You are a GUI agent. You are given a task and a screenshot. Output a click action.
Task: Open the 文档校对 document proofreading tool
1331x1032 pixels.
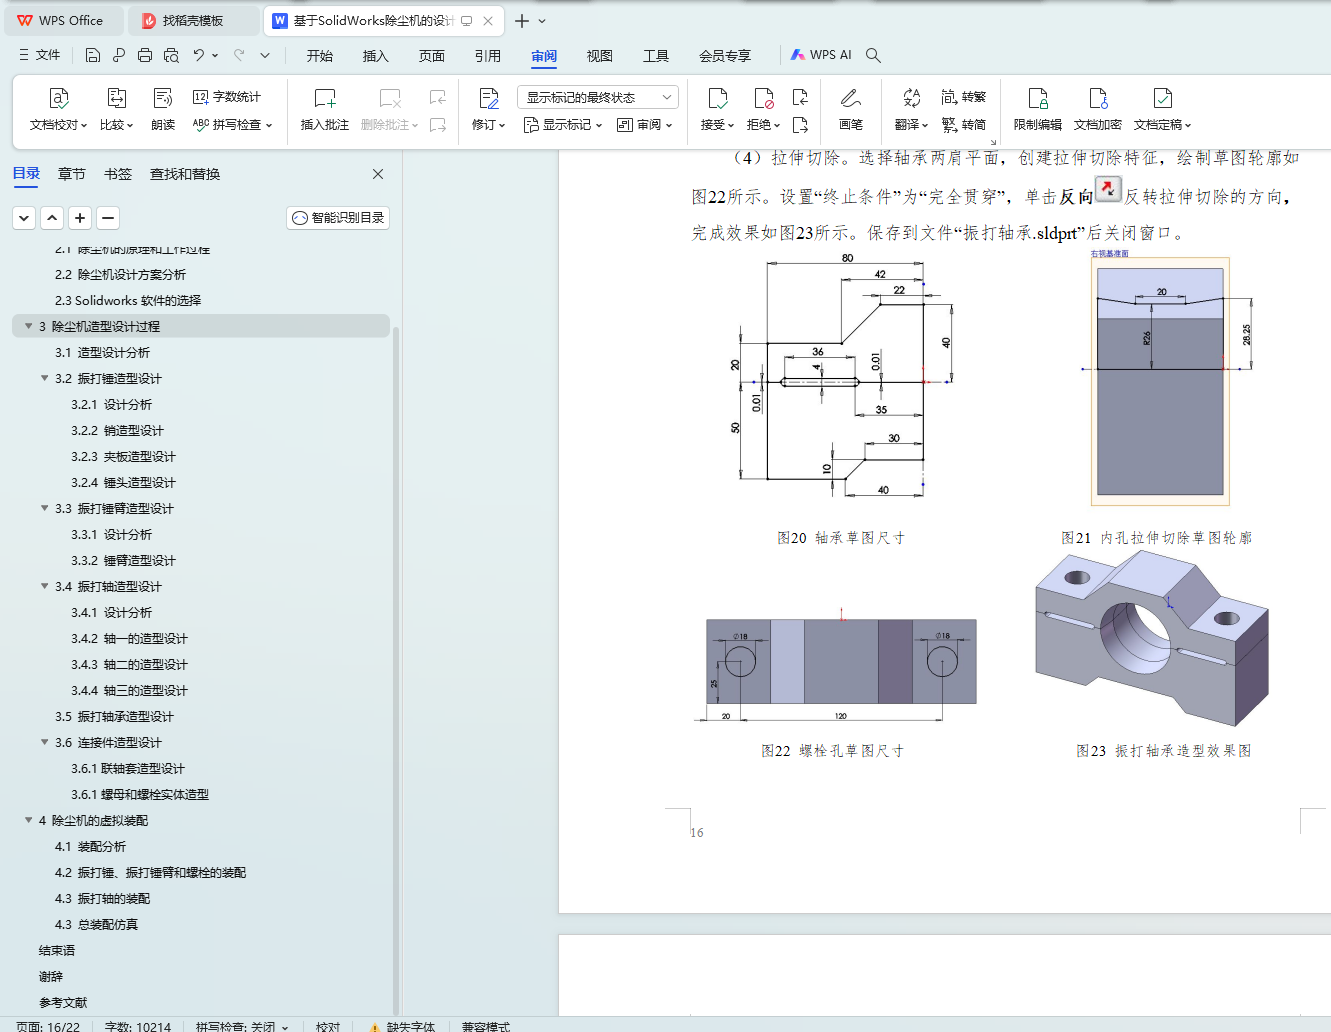click(58, 110)
